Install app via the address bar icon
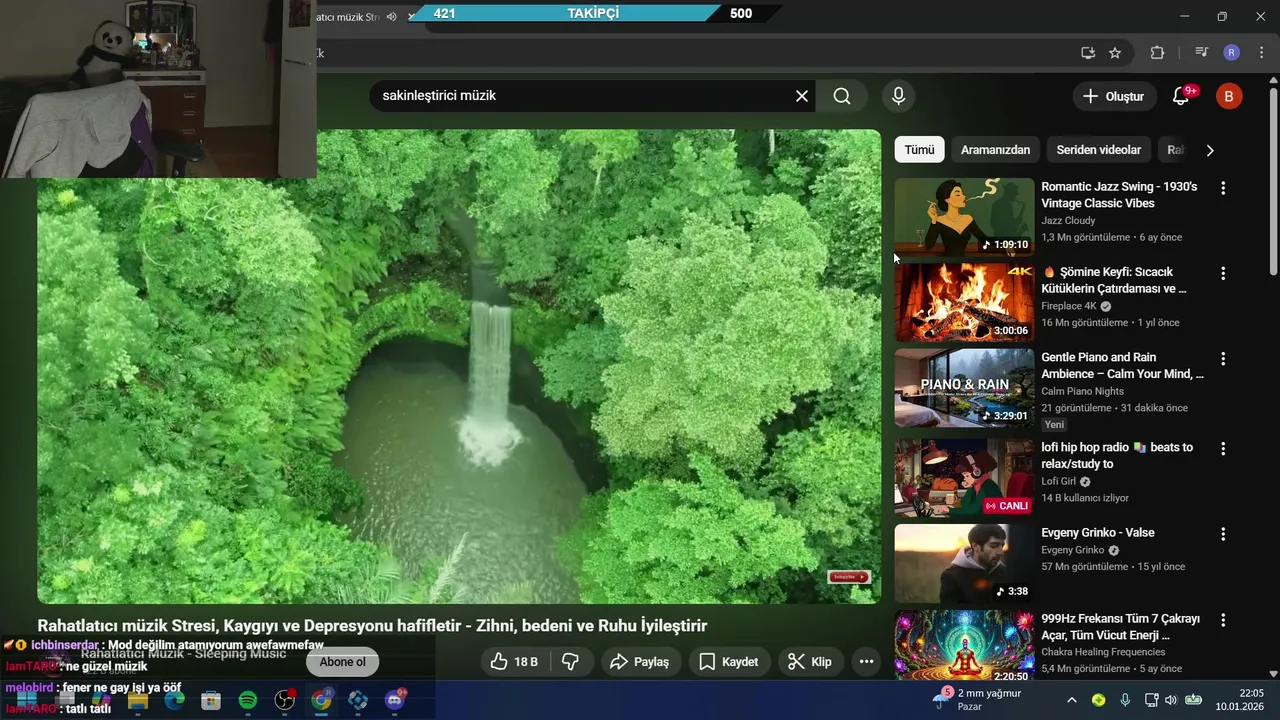 (1088, 53)
